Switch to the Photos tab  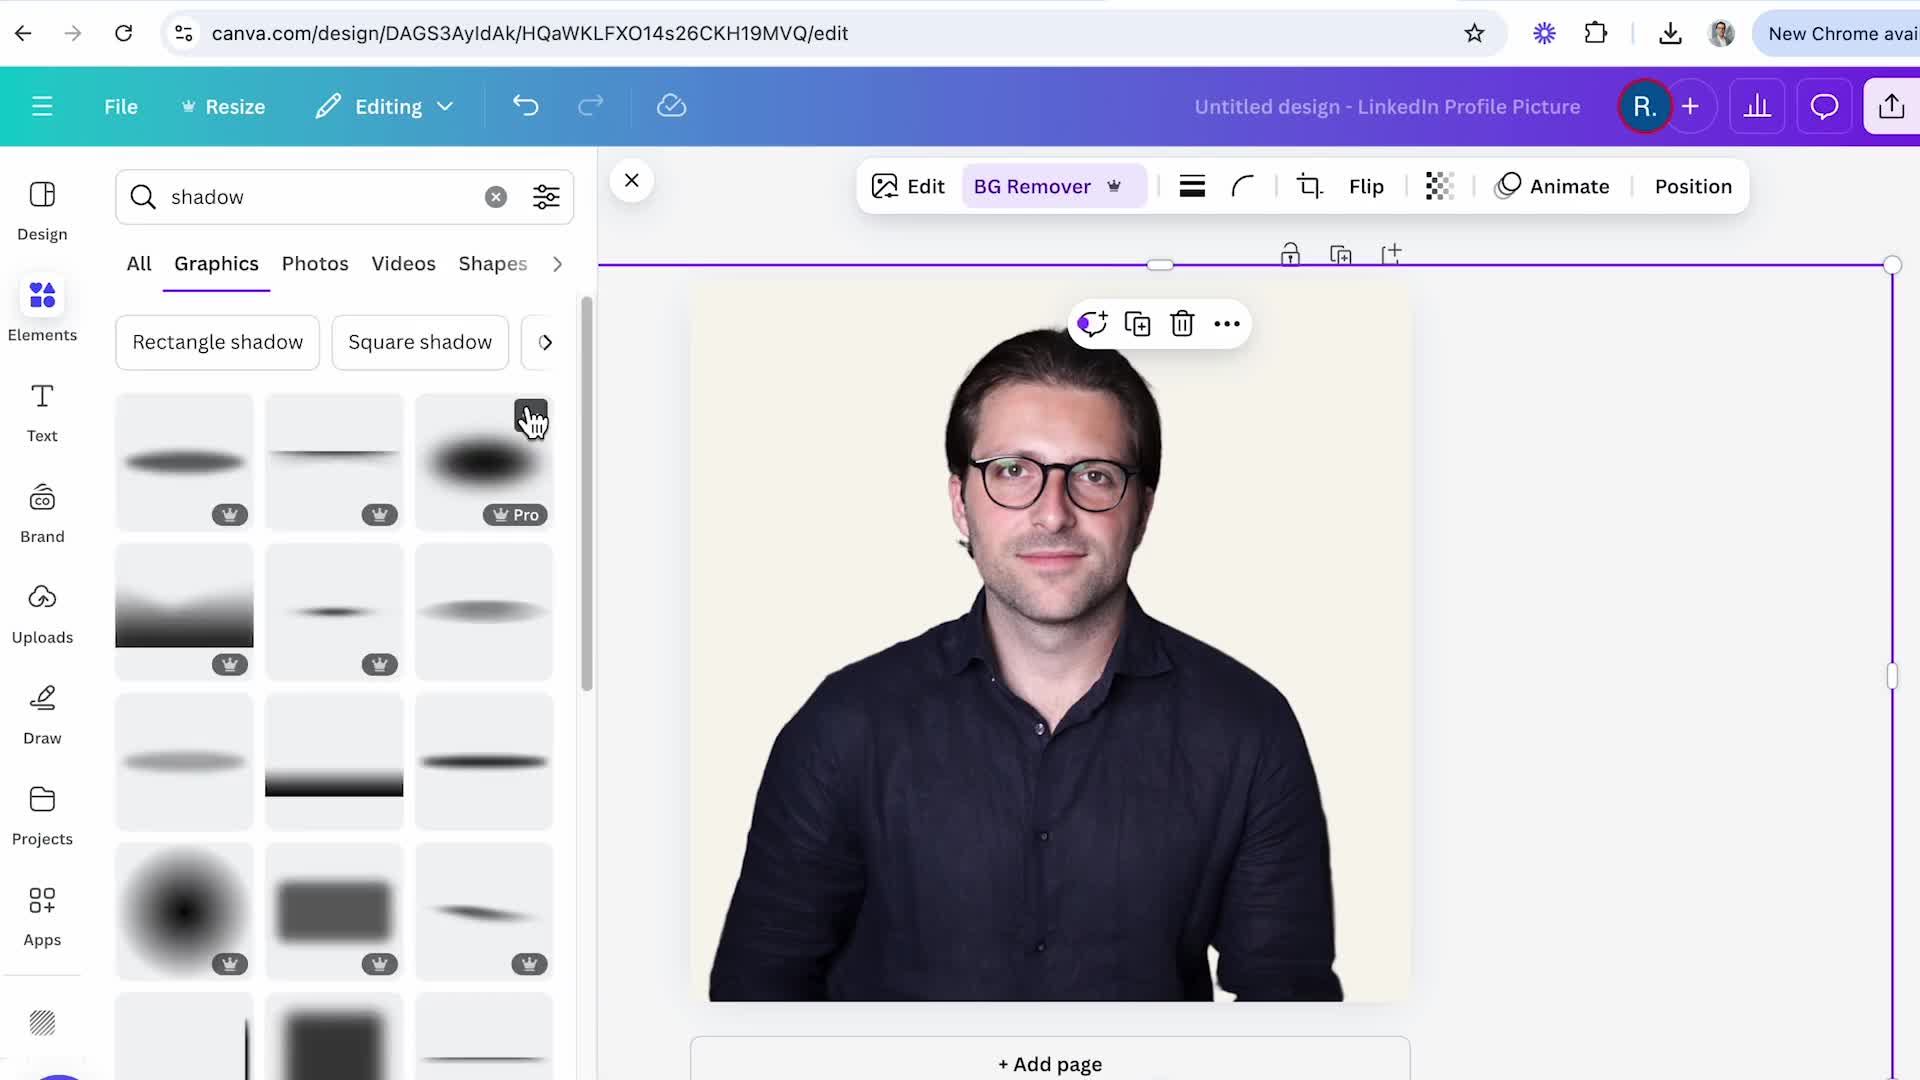tap(315, 264)
